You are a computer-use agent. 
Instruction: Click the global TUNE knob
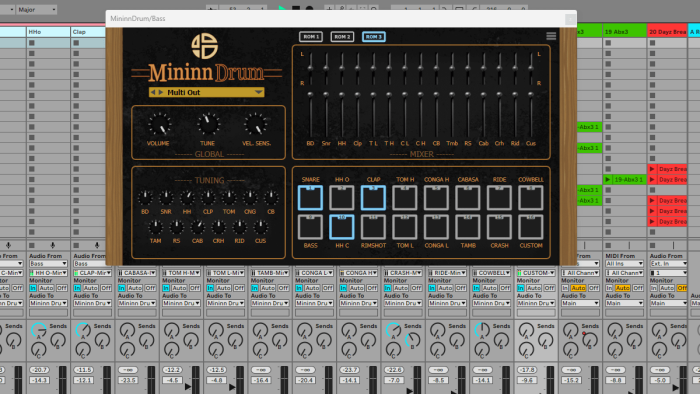208,124
